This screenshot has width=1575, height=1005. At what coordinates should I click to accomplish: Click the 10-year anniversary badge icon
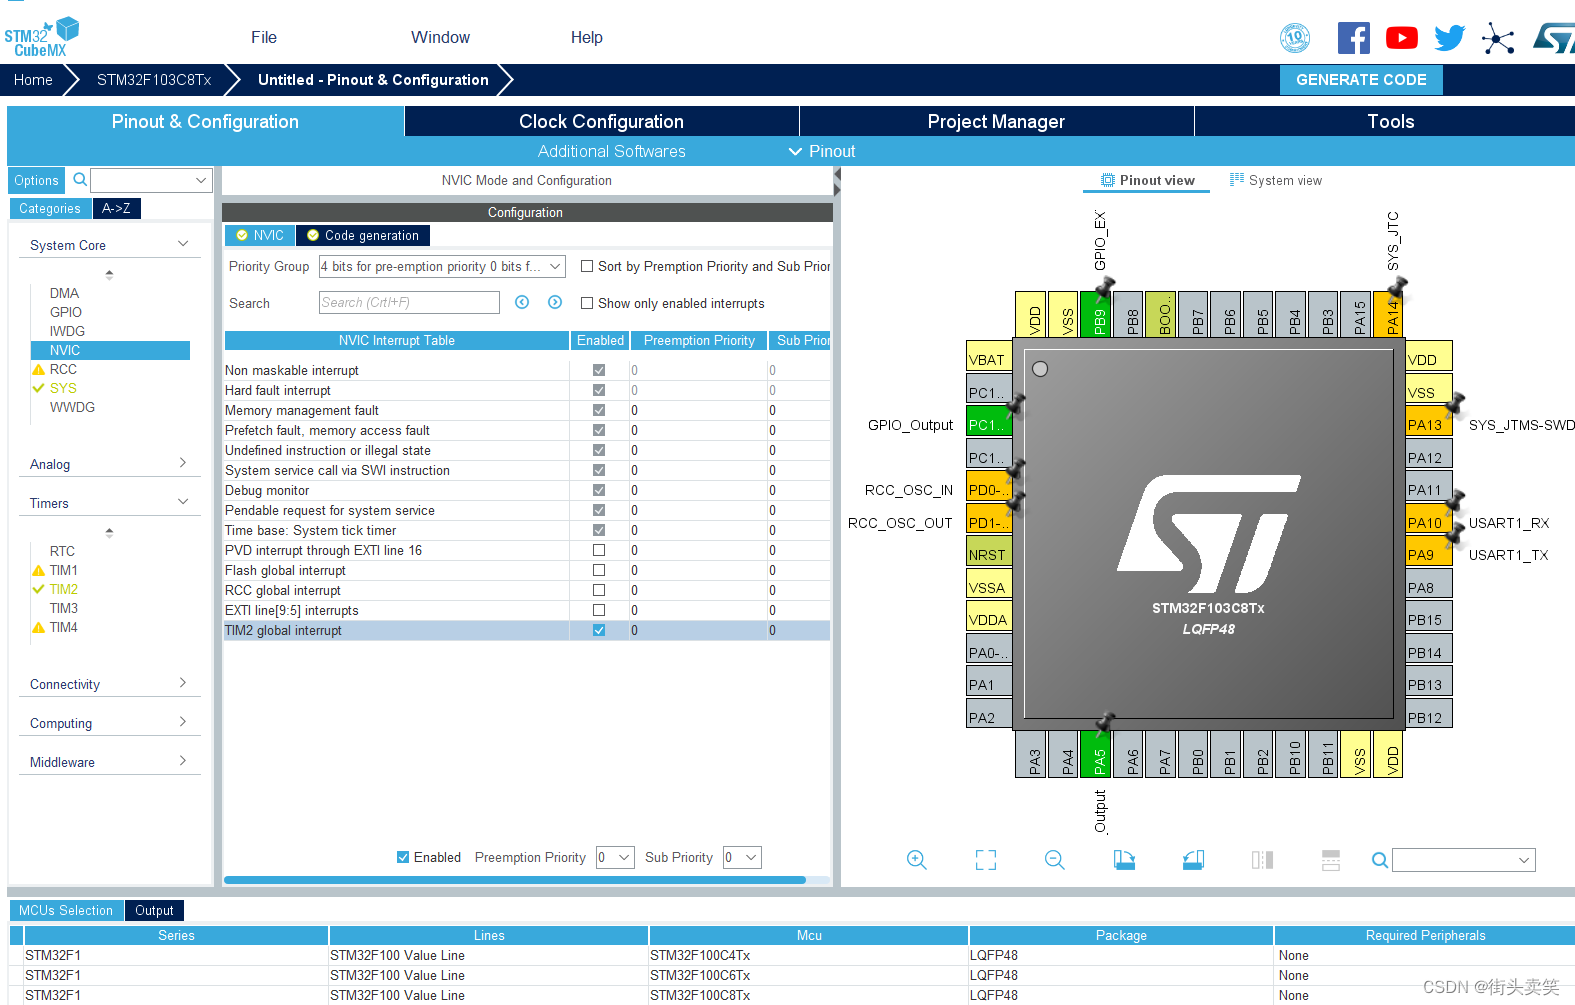click(x=1295, y=38)
